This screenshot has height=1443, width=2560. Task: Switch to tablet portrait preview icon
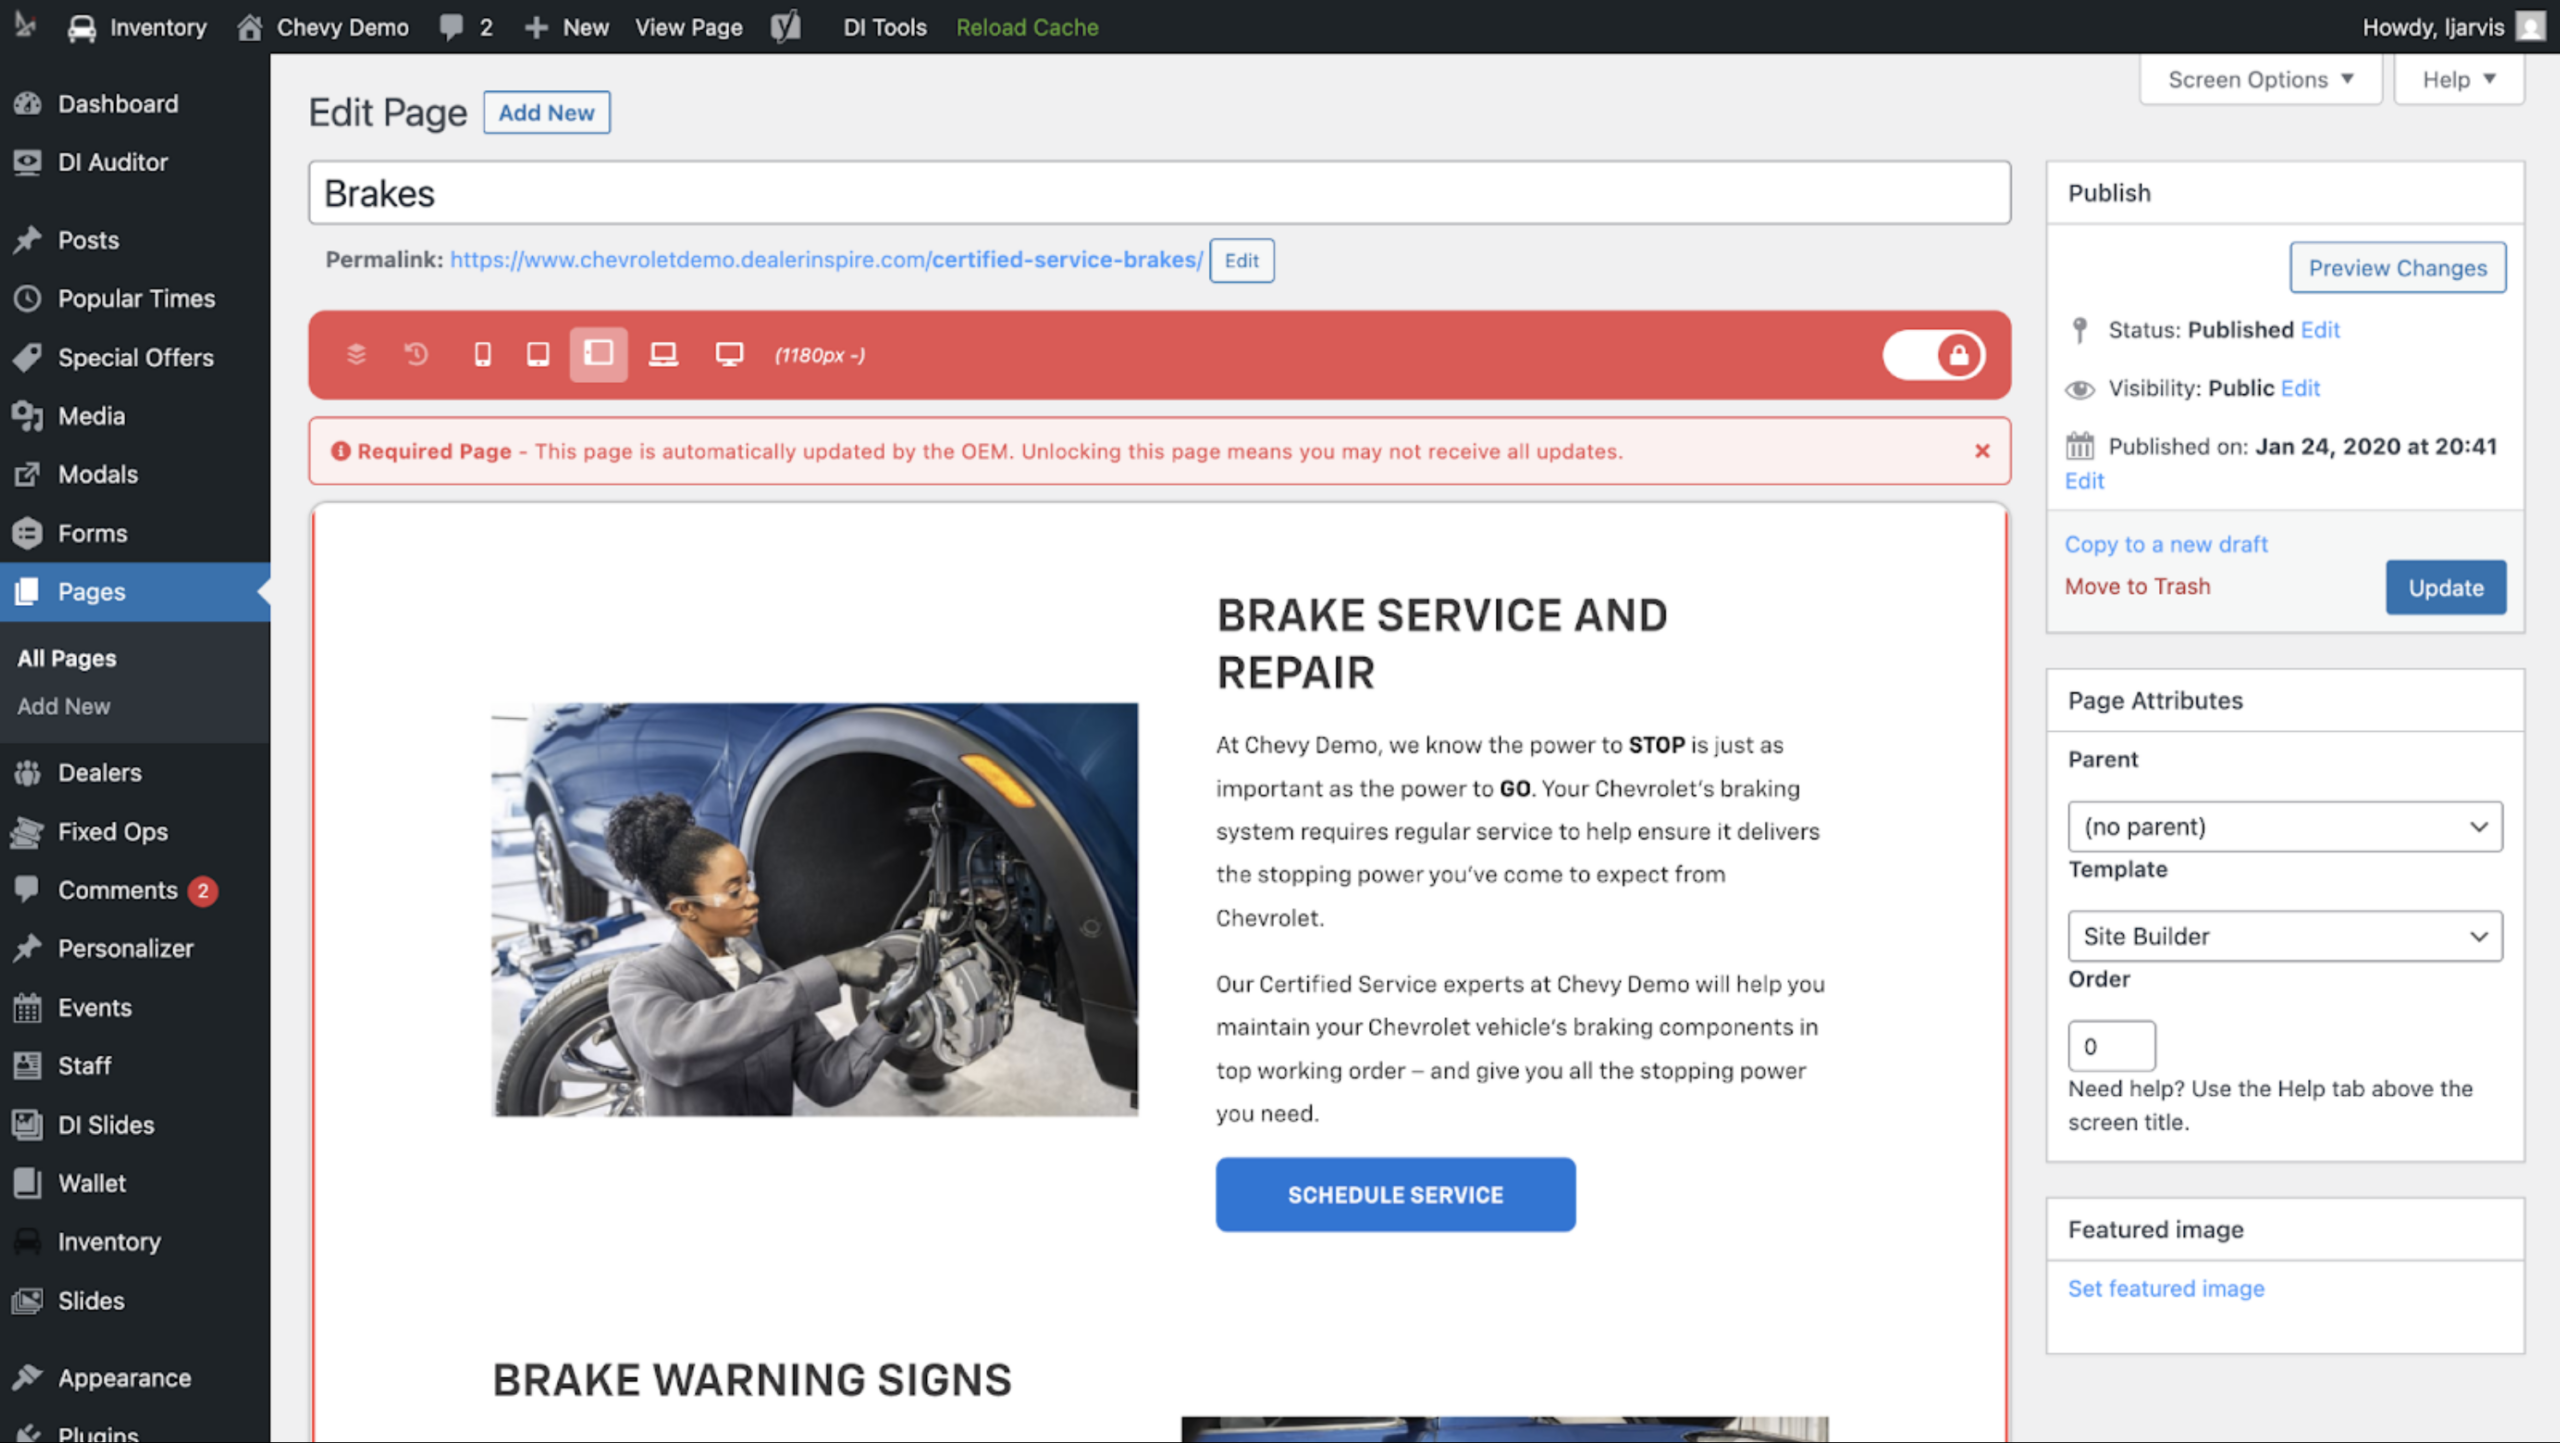click(x=538, y=354)
